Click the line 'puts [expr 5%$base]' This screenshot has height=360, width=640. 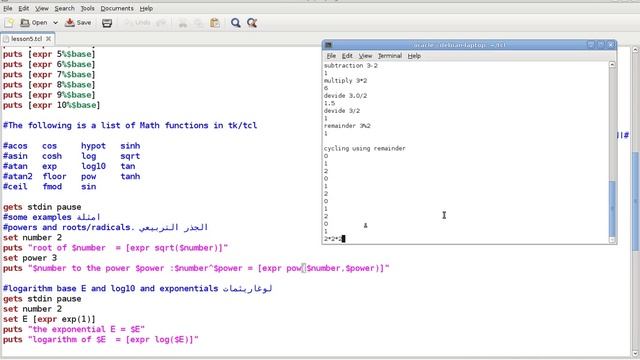click(x=49, y=54)
